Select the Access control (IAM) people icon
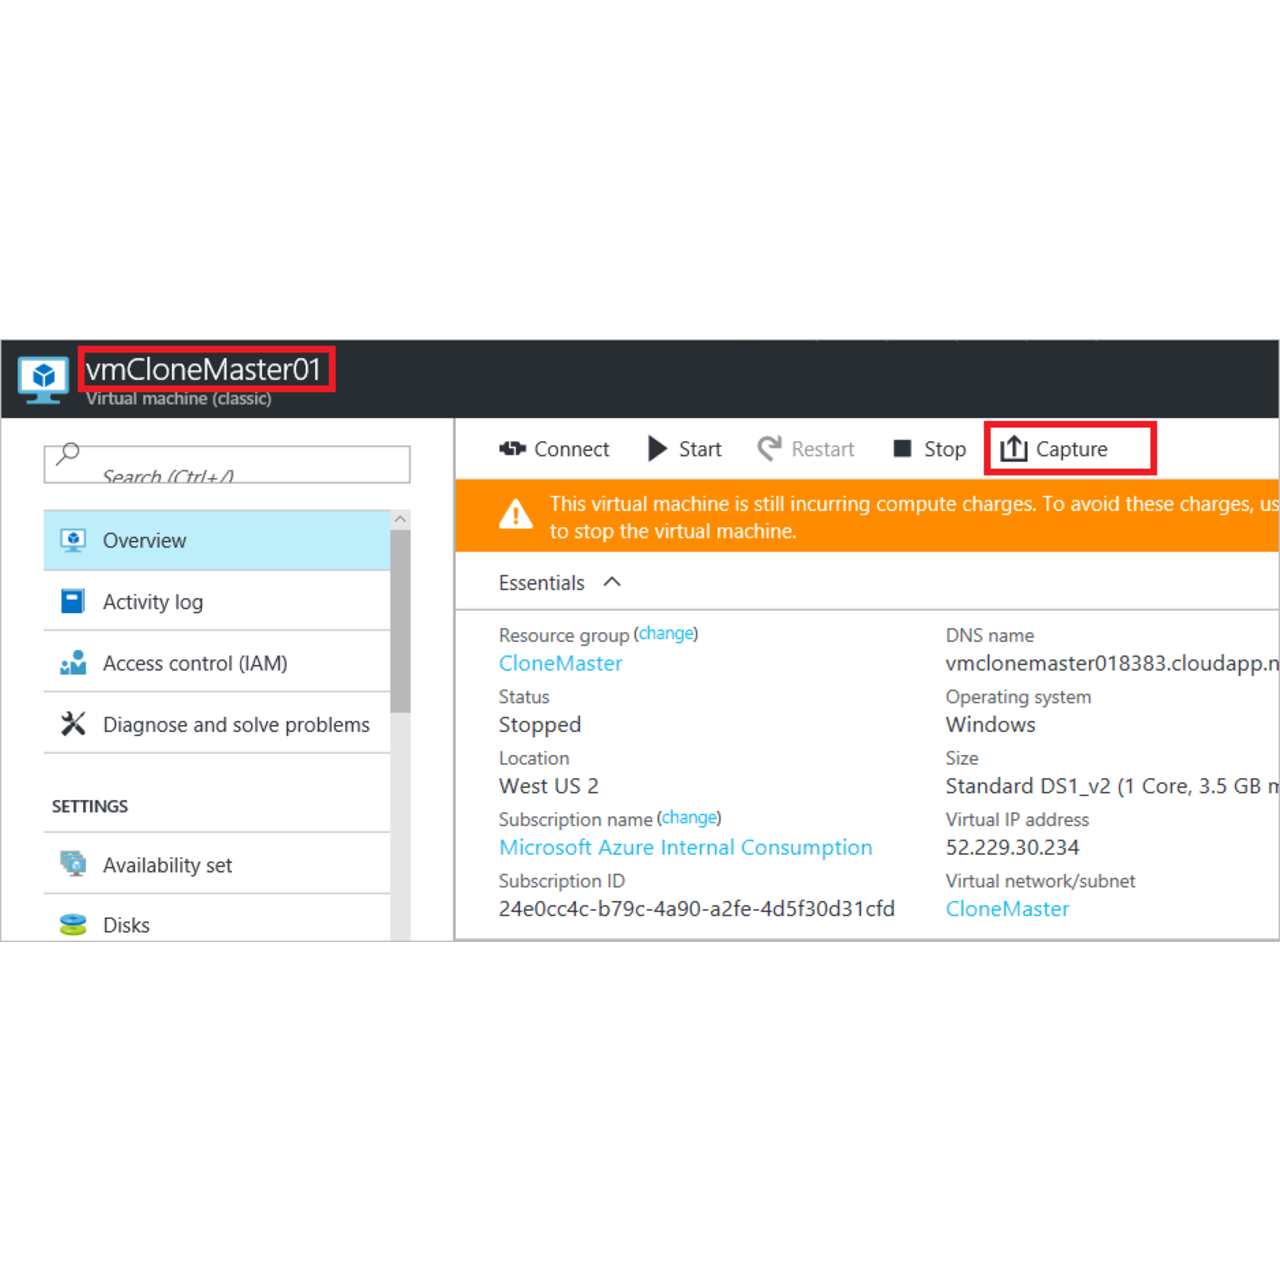This screenshot has width=1280, height=1280. (73, 663)
